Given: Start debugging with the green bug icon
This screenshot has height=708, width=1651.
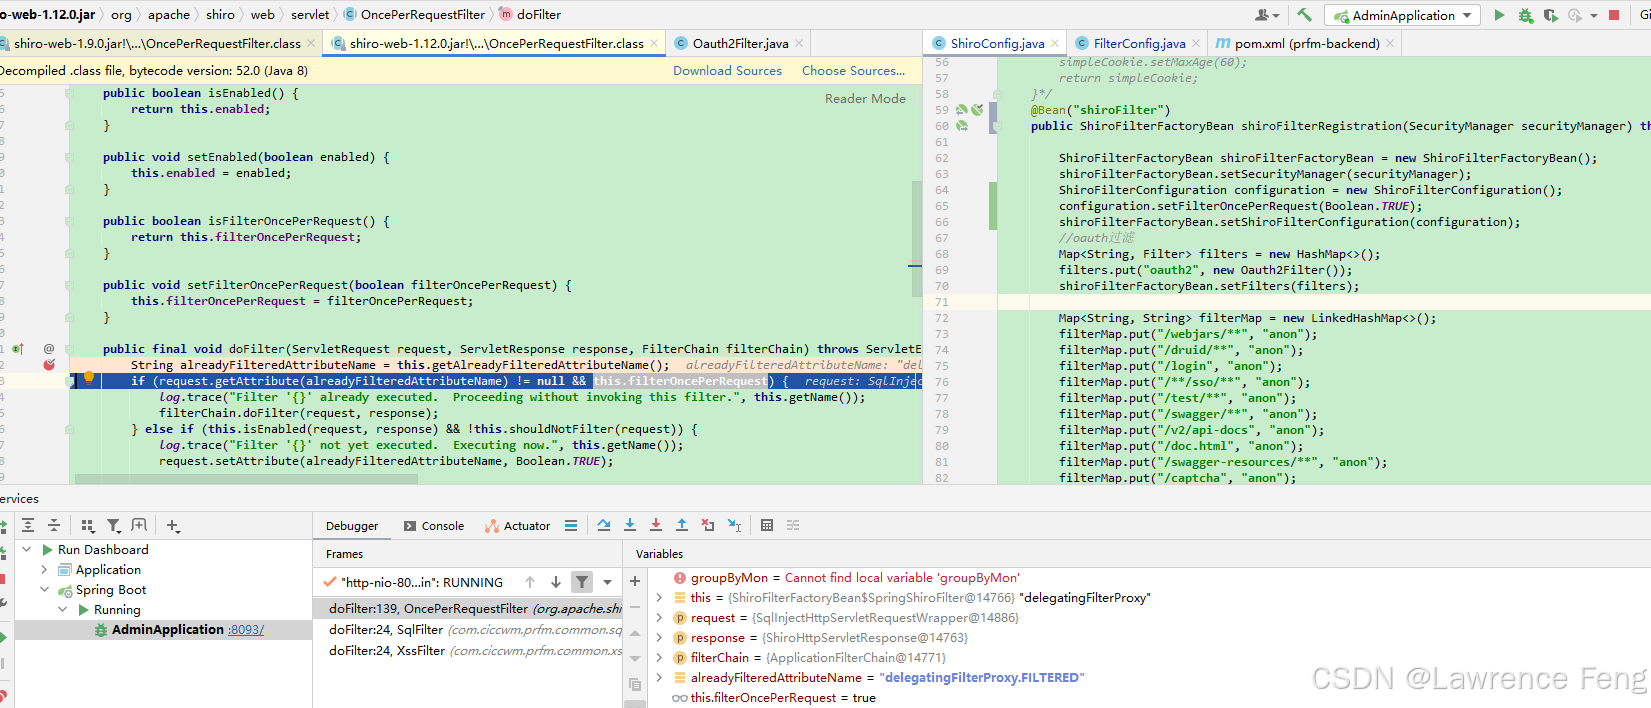Looking at the screenshot, I should 1525,15.
